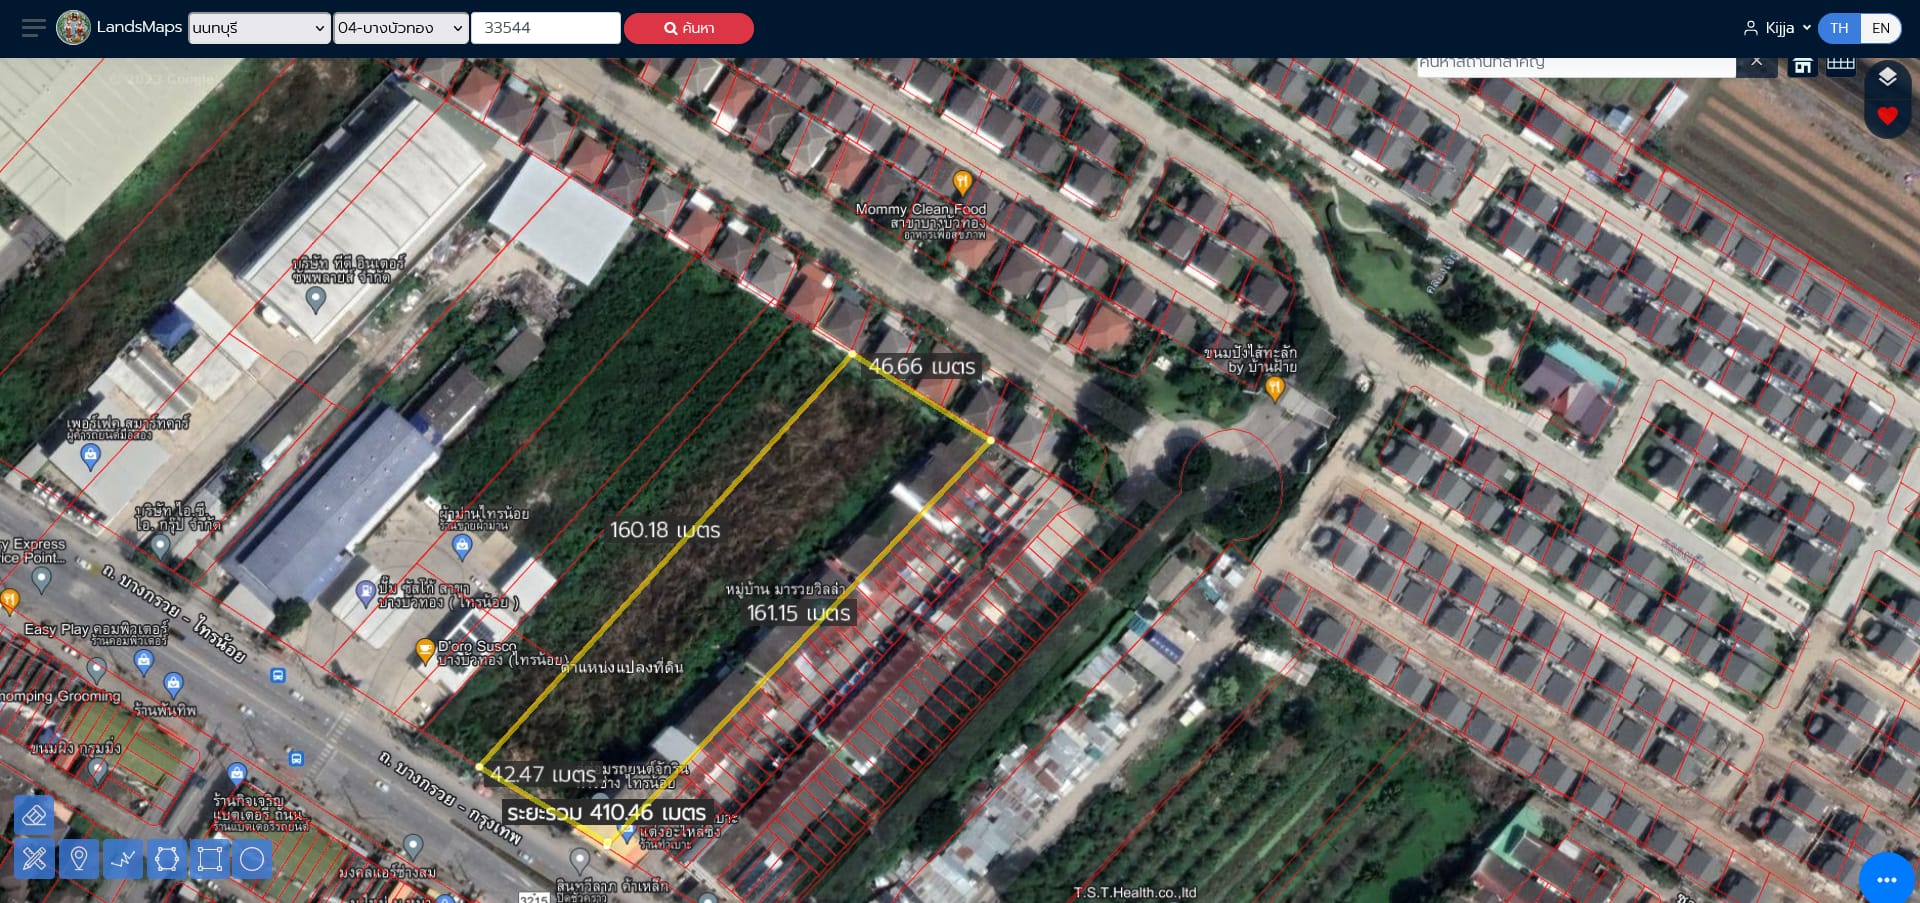Open the hamburger menu
The width and height of the screenshot is (1920, 903).
(34, 28)
